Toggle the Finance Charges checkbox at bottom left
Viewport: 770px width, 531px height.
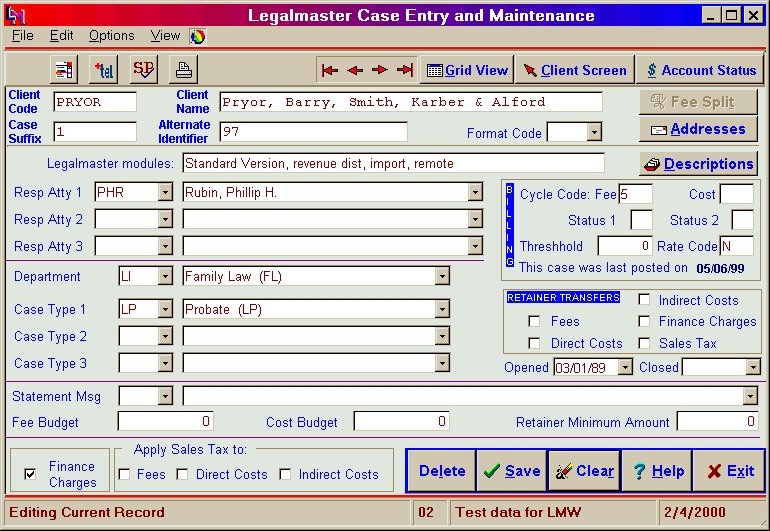tap(30, 474)
